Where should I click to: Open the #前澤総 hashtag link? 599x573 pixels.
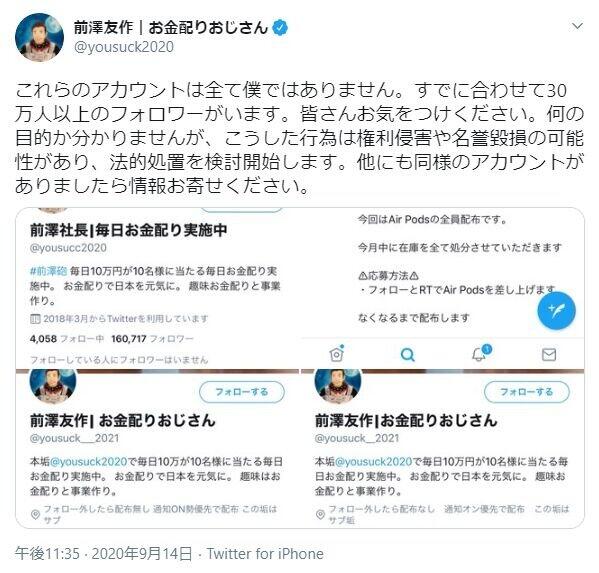pyautogui.click(x=49, y=271)
